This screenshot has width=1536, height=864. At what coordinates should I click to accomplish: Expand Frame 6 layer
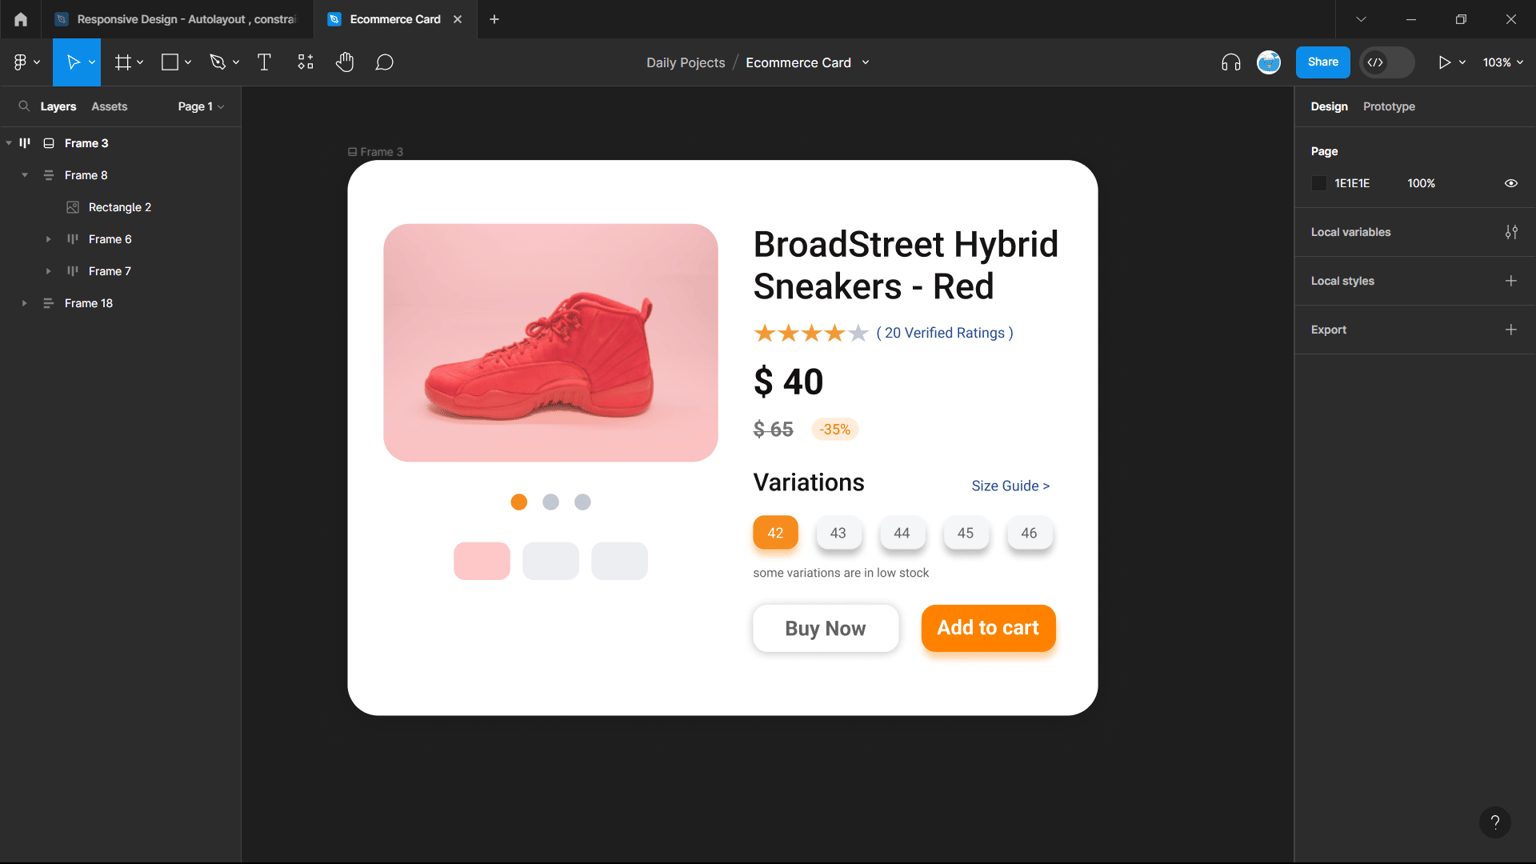click(x=48, y=239)
